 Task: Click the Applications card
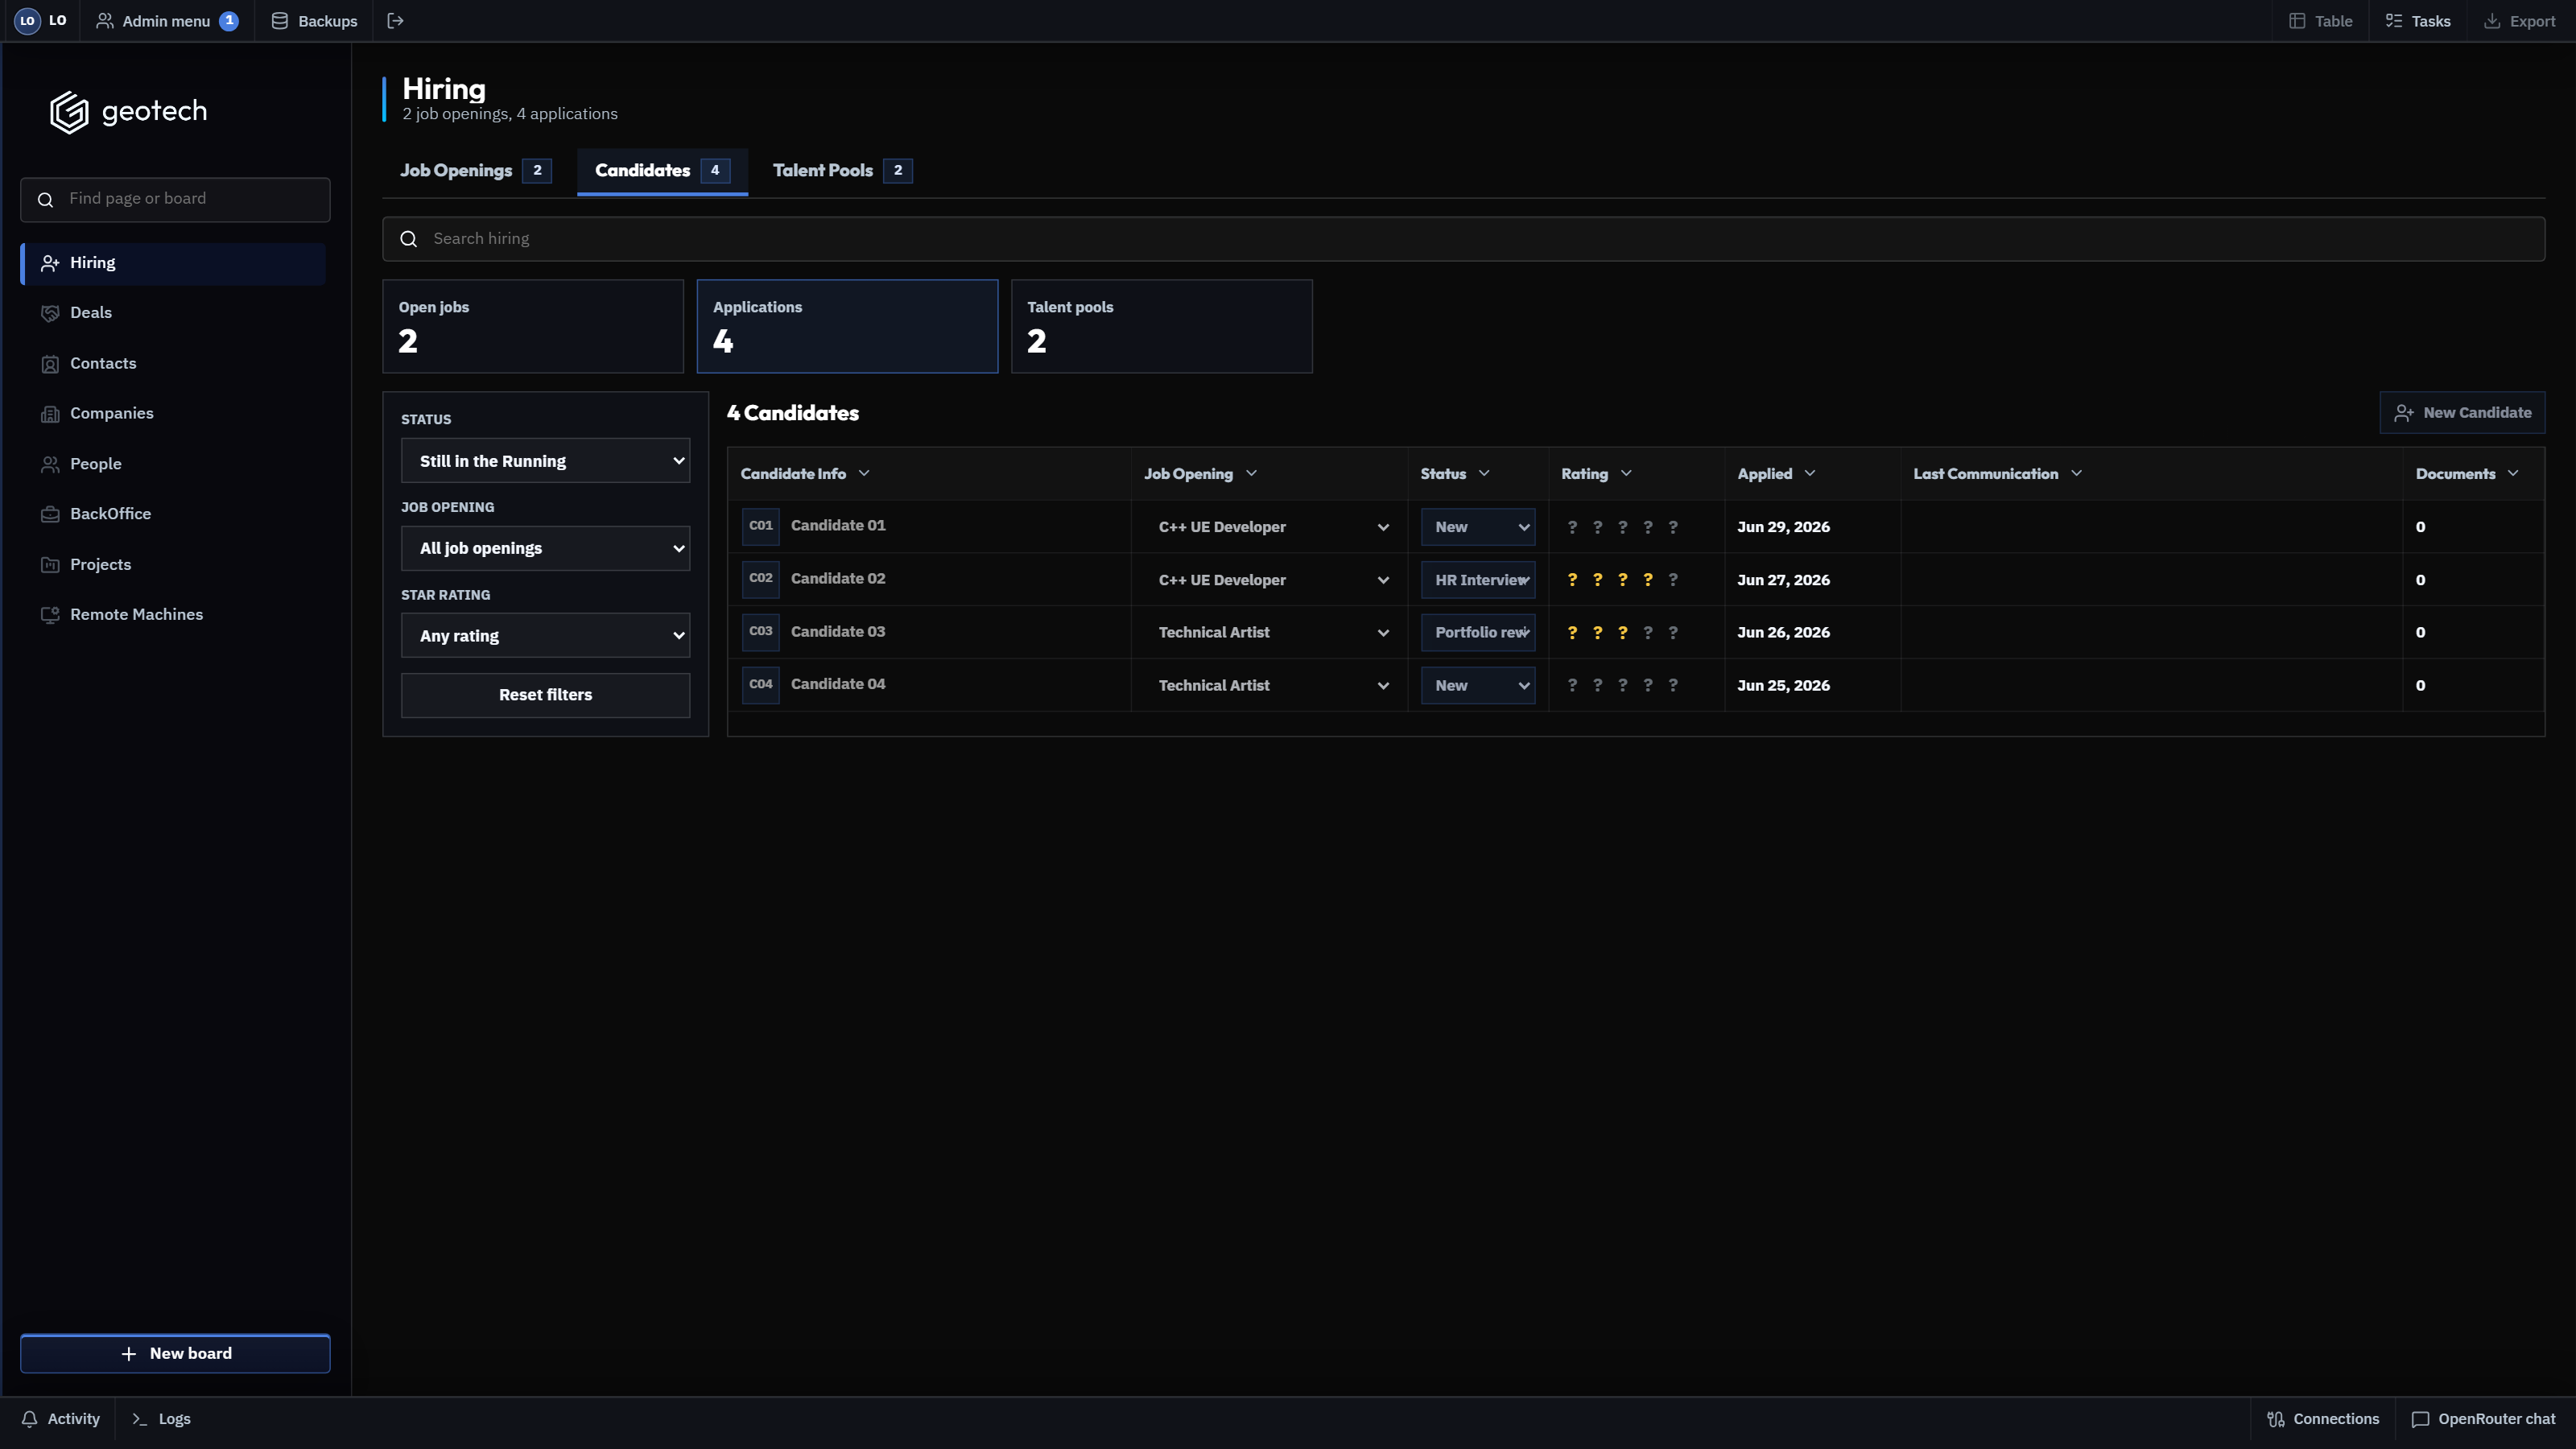(847, 326)
